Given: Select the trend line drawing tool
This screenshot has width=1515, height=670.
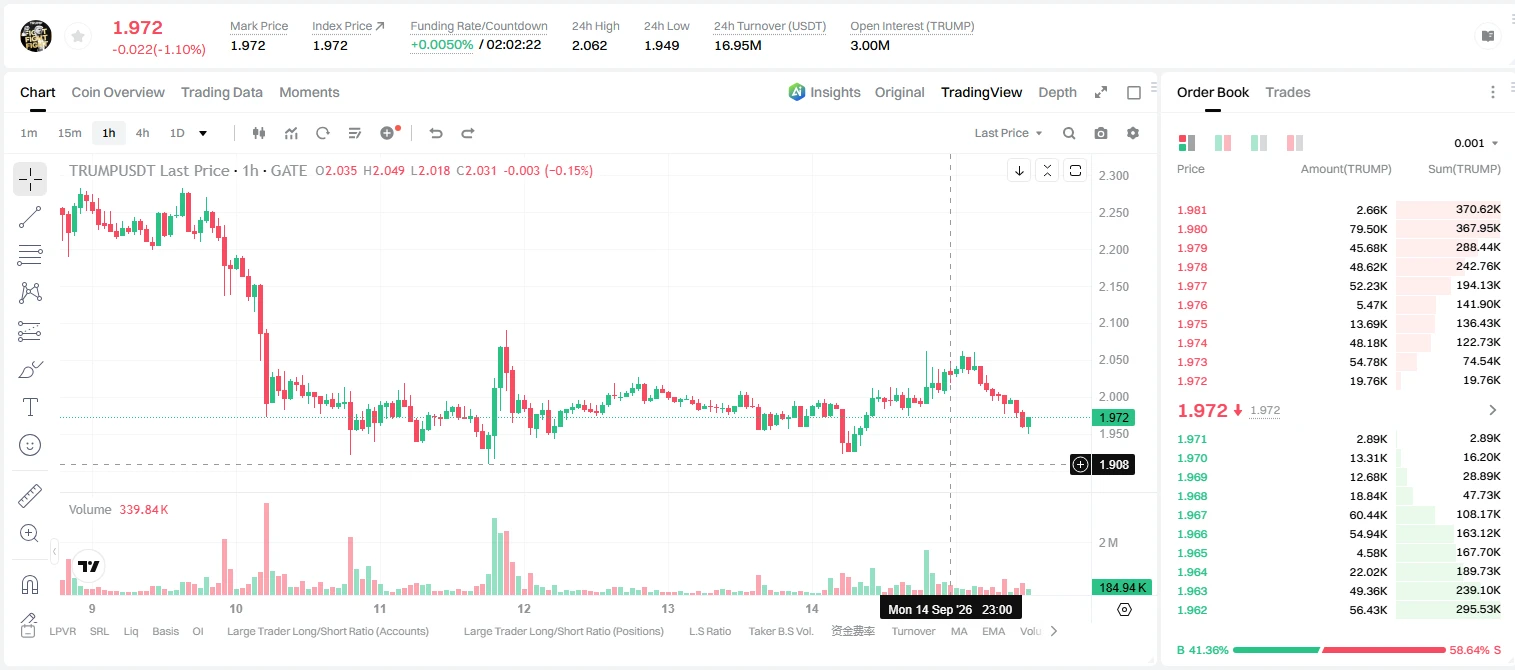Looking at the screenshot, I should [x=30, y=217].
